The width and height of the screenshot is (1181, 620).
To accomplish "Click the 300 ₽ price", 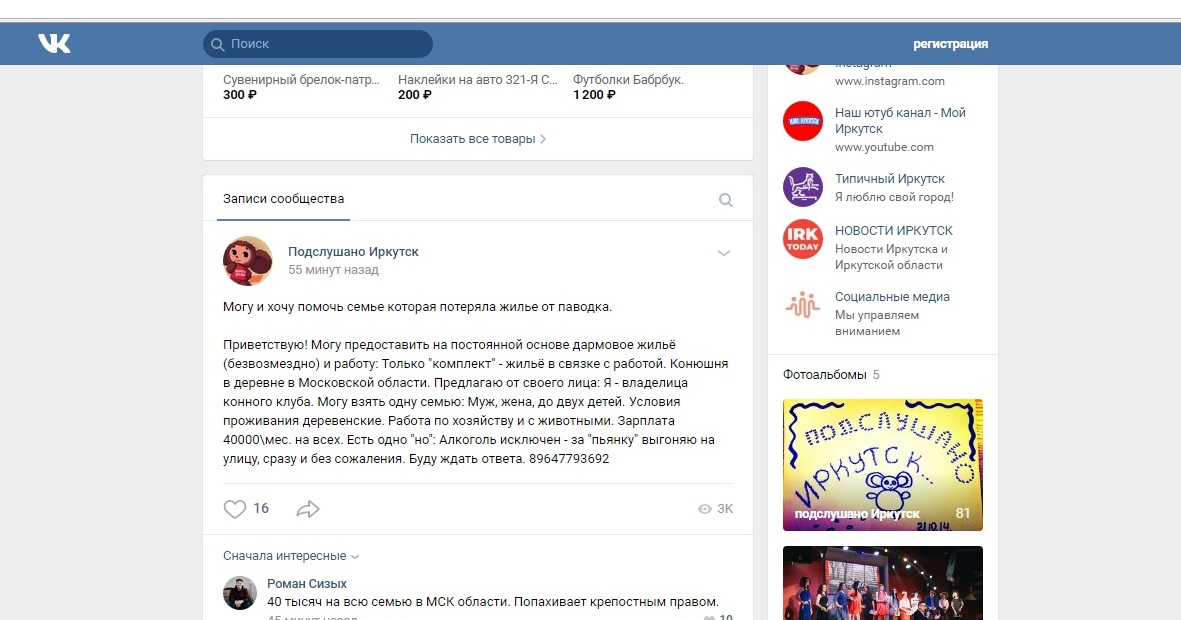I will [240, 95].
